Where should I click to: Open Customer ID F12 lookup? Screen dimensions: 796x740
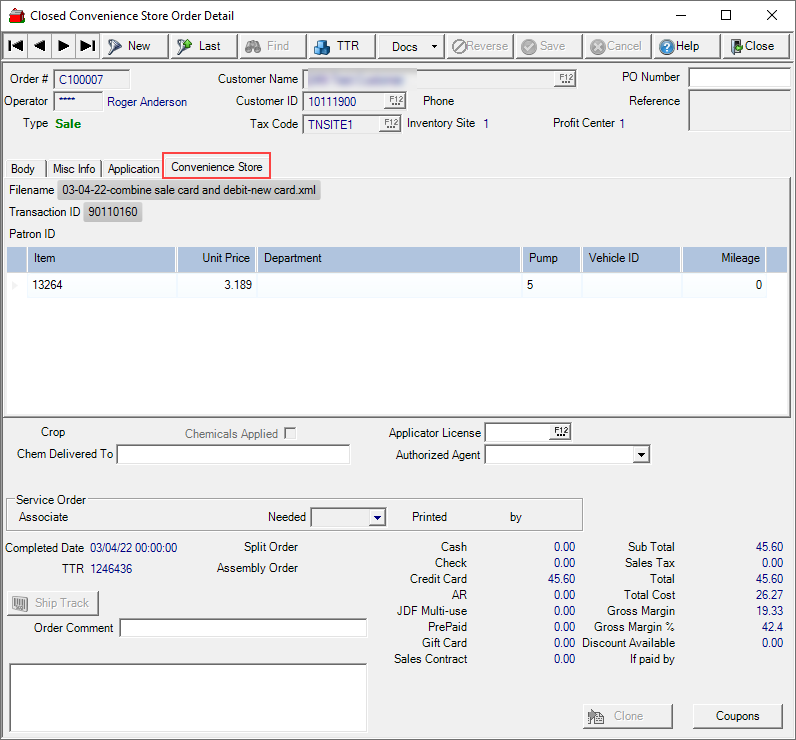(x=394, y=100)
